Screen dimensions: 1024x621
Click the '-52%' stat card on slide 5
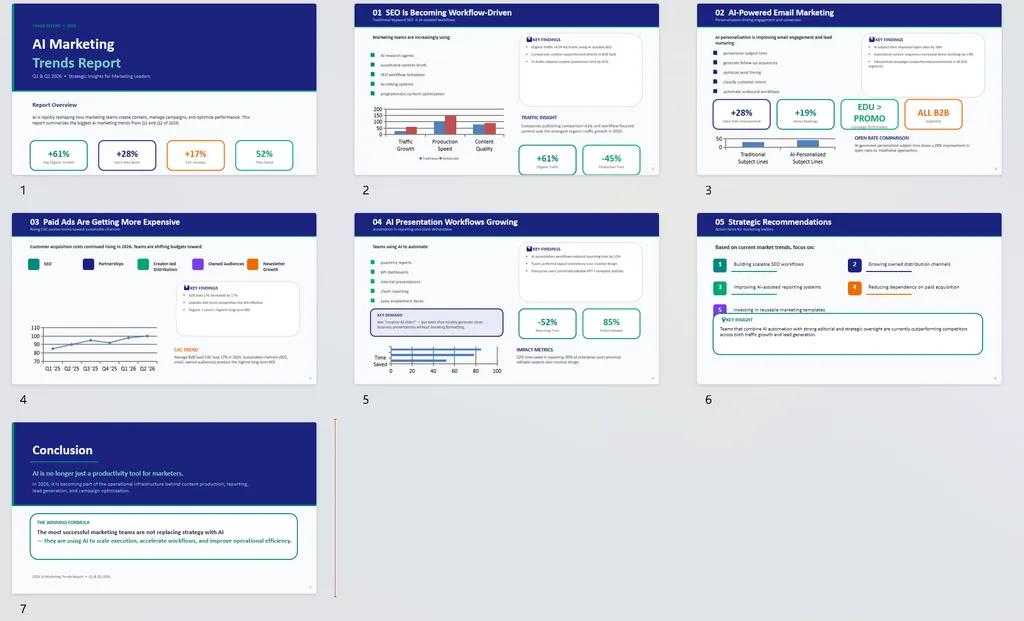point(547,324)
